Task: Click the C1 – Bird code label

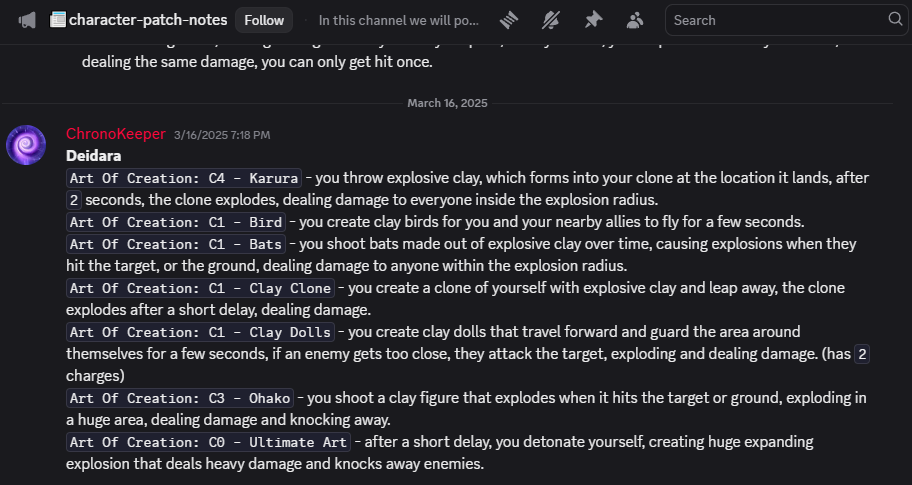Action: (x=177, y=222)
